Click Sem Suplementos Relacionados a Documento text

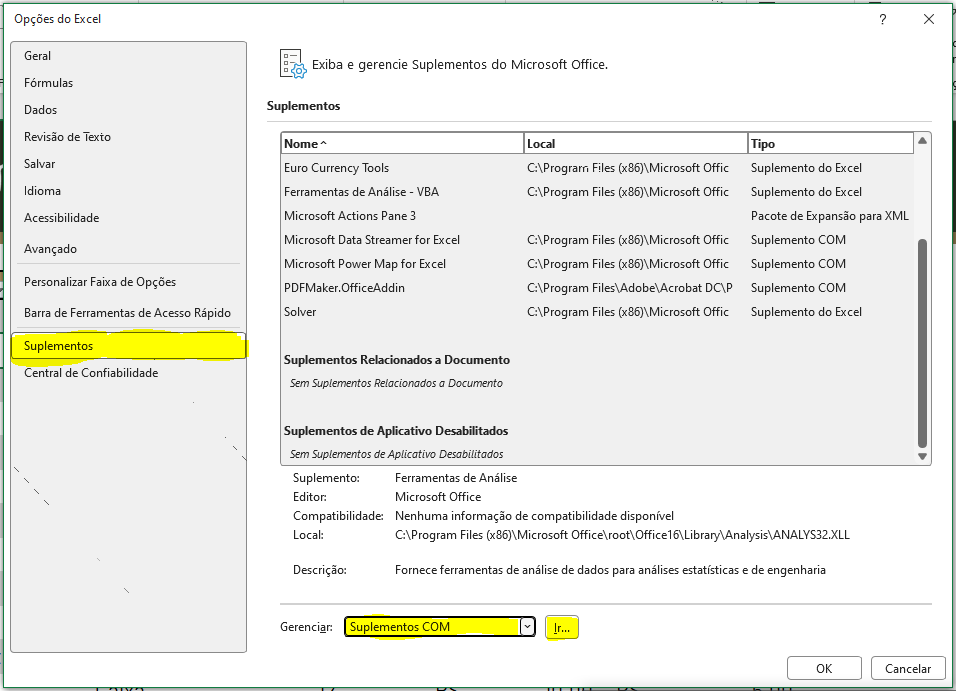click(x=396, y=383)
